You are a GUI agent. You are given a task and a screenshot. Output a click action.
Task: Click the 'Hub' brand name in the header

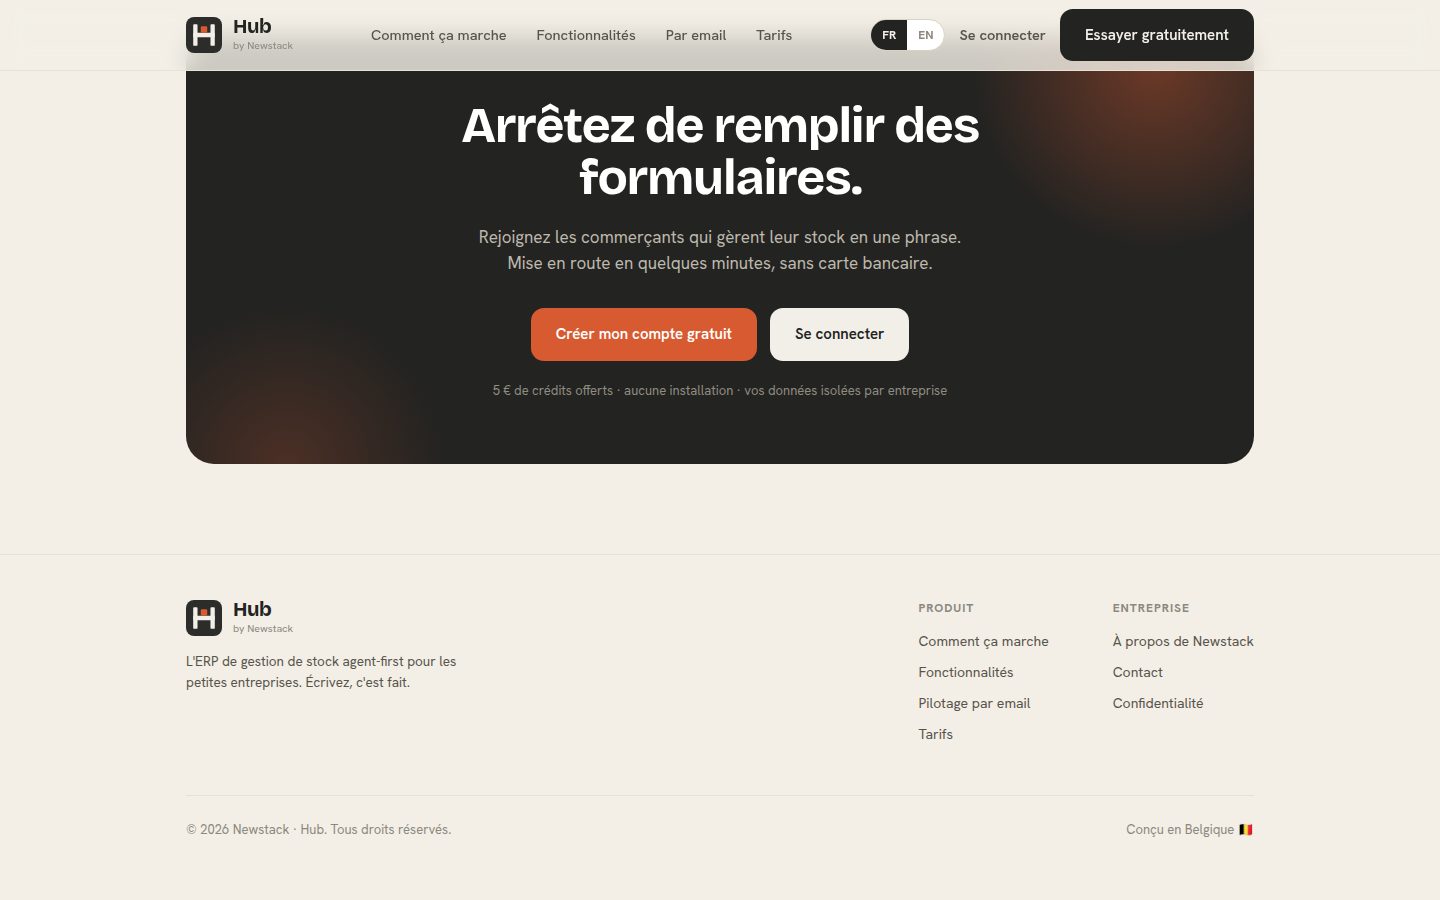(x=252, y=26)
